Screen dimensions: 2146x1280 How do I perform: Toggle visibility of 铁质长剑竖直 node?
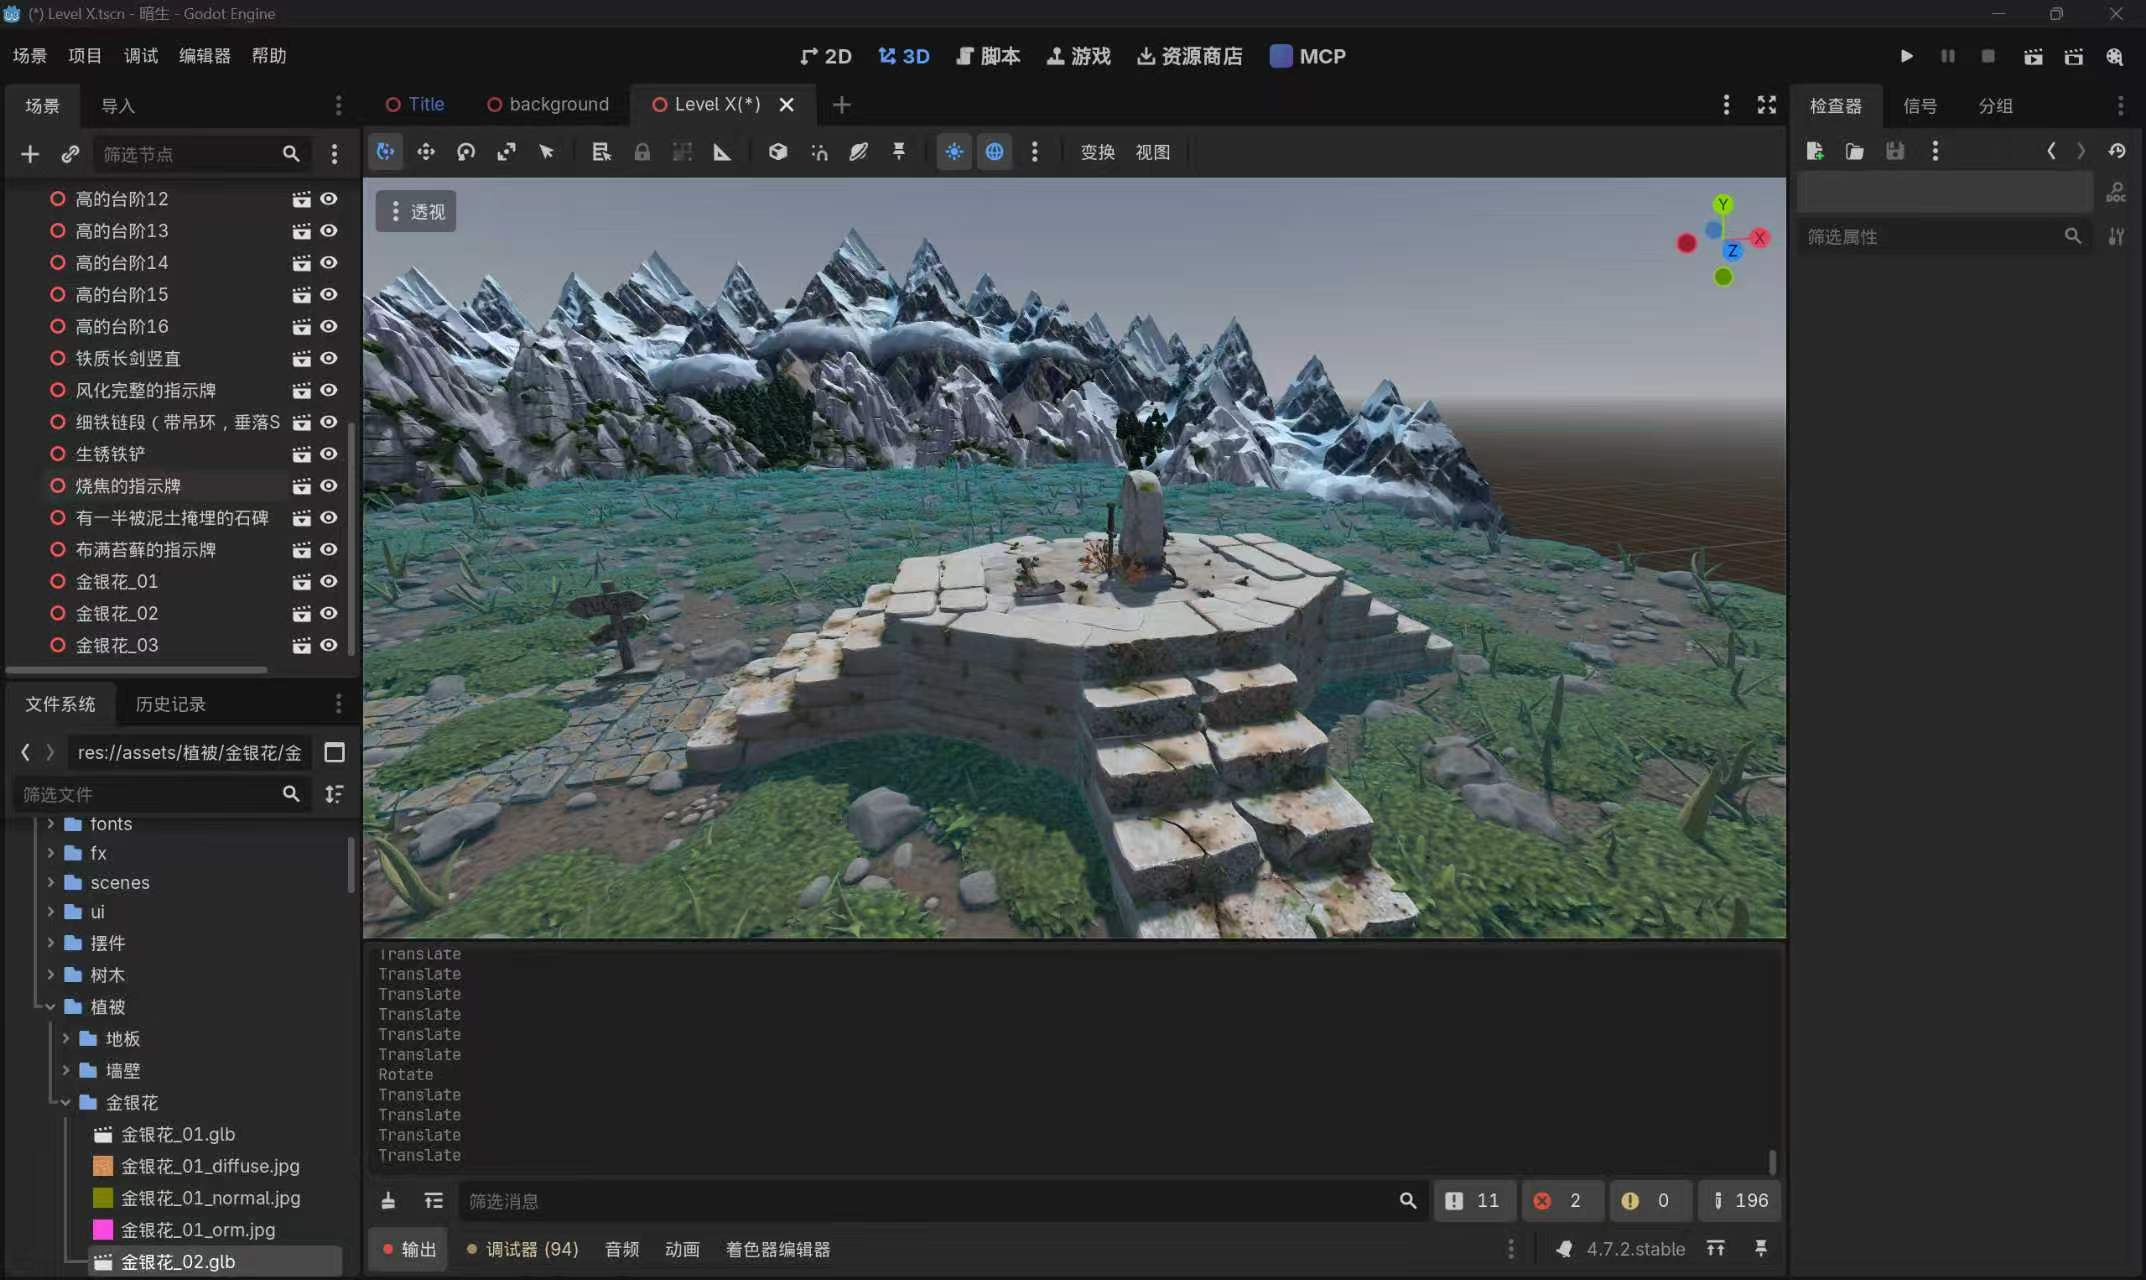tap(328, 358)
